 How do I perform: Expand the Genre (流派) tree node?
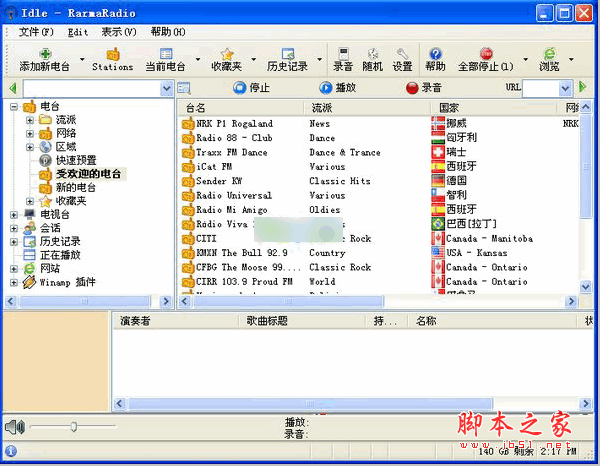pyautogui.click(x=29, y=120)
